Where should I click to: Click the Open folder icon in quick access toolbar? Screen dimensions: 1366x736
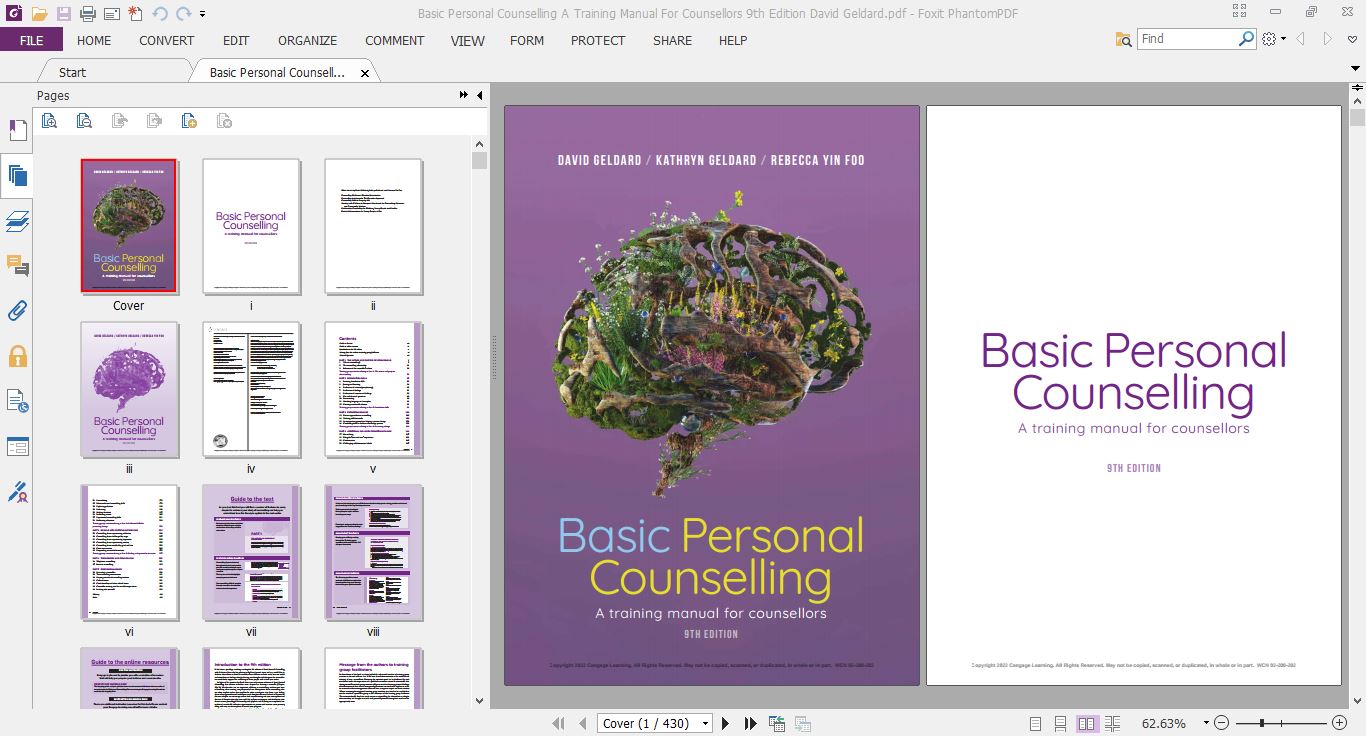pyautogui.click(x=39, y=14)
